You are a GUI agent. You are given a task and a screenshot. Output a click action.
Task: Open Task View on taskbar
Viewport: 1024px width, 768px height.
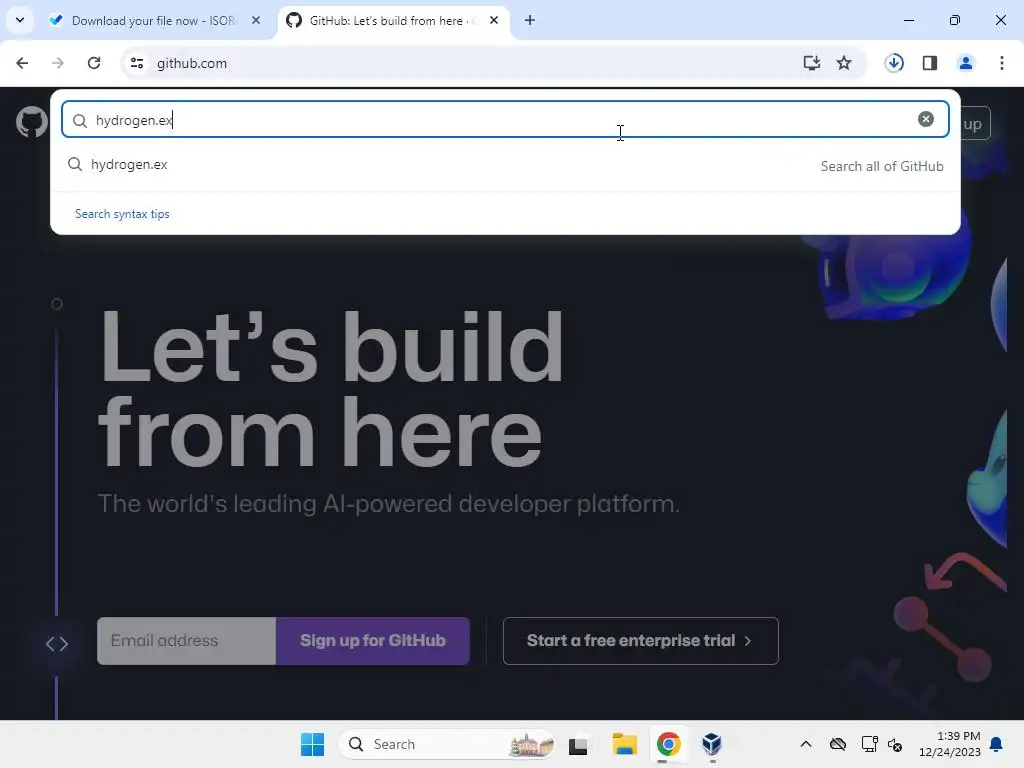pyautogui.click(x=578, y=745)
